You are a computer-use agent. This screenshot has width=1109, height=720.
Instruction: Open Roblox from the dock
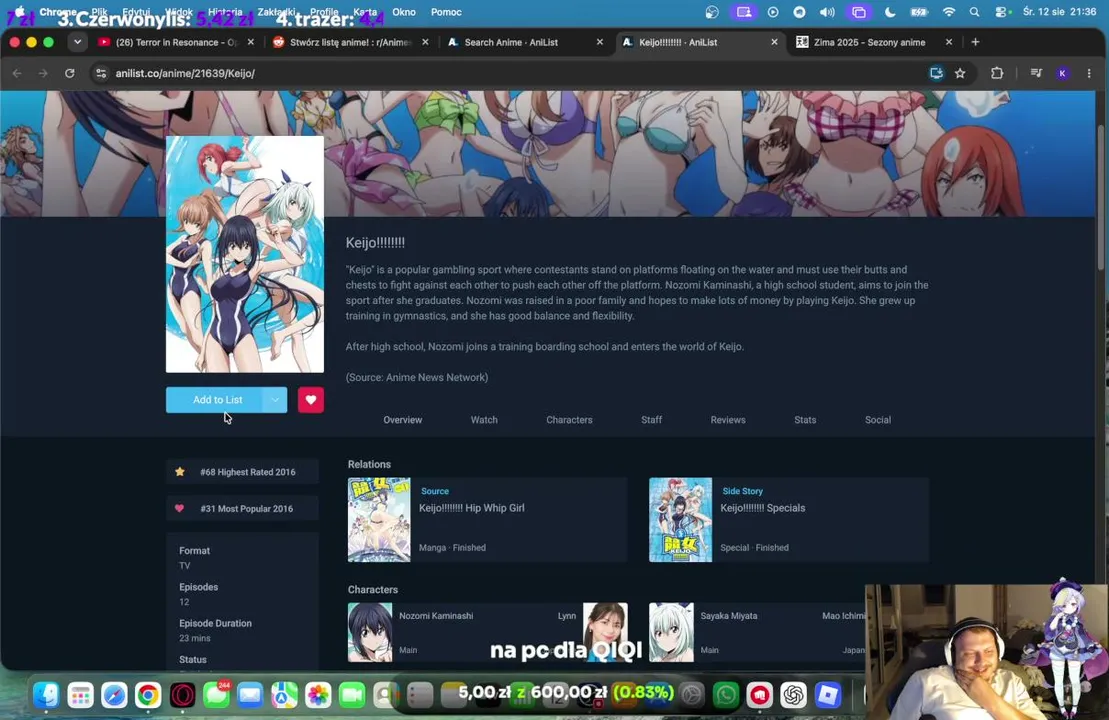click(x=828, y=695)
